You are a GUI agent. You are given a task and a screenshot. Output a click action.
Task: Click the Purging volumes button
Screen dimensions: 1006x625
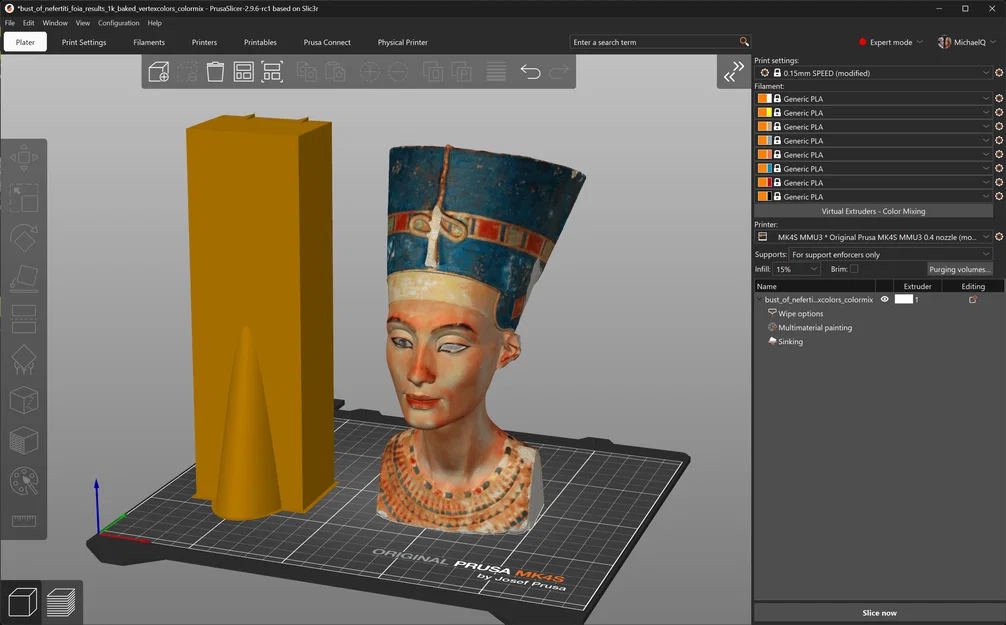(960, 270)
